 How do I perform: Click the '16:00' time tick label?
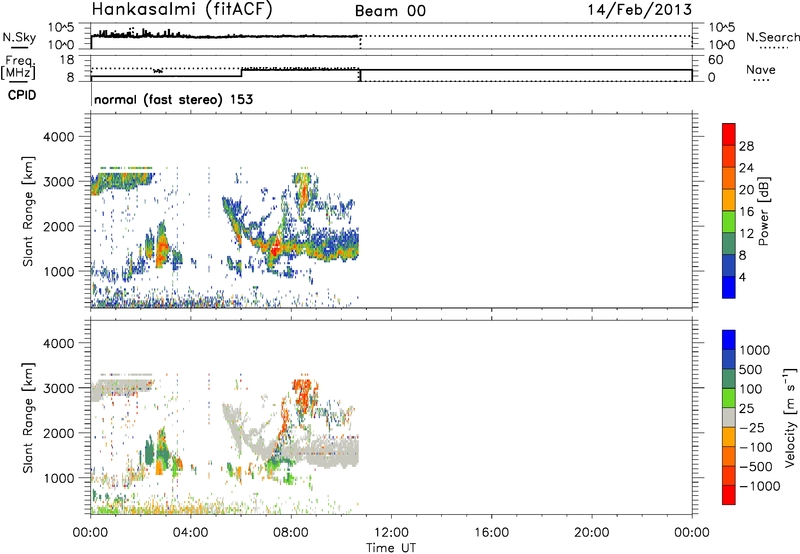click(x=491, y=533)
